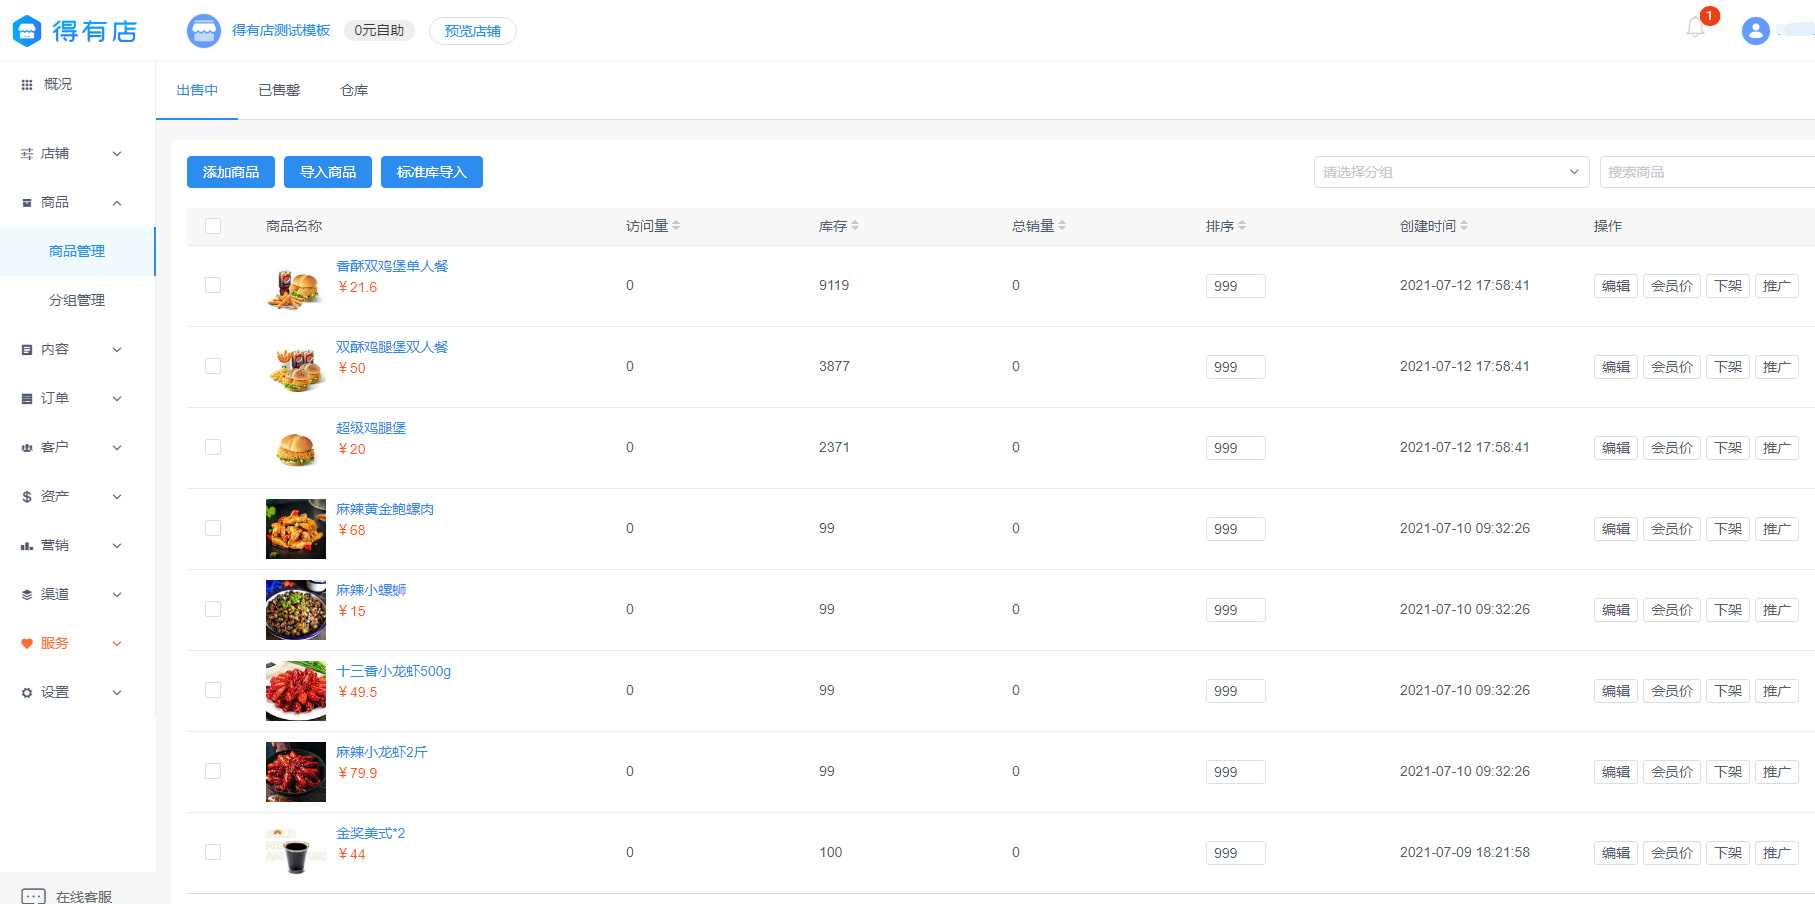Click the 添加商品 button

pos(231,172)
